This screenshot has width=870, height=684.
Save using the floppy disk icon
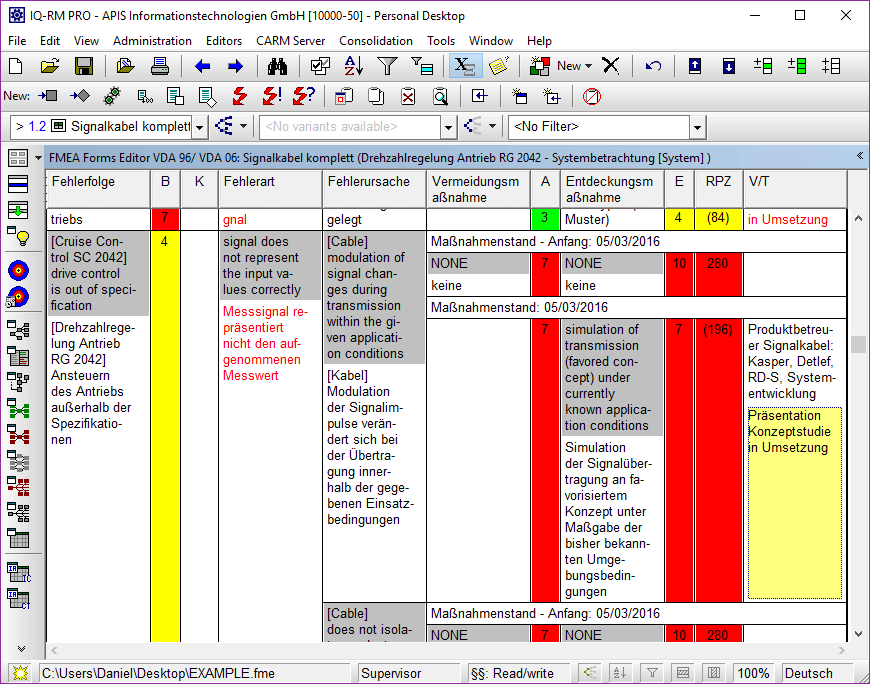[84, 67]
